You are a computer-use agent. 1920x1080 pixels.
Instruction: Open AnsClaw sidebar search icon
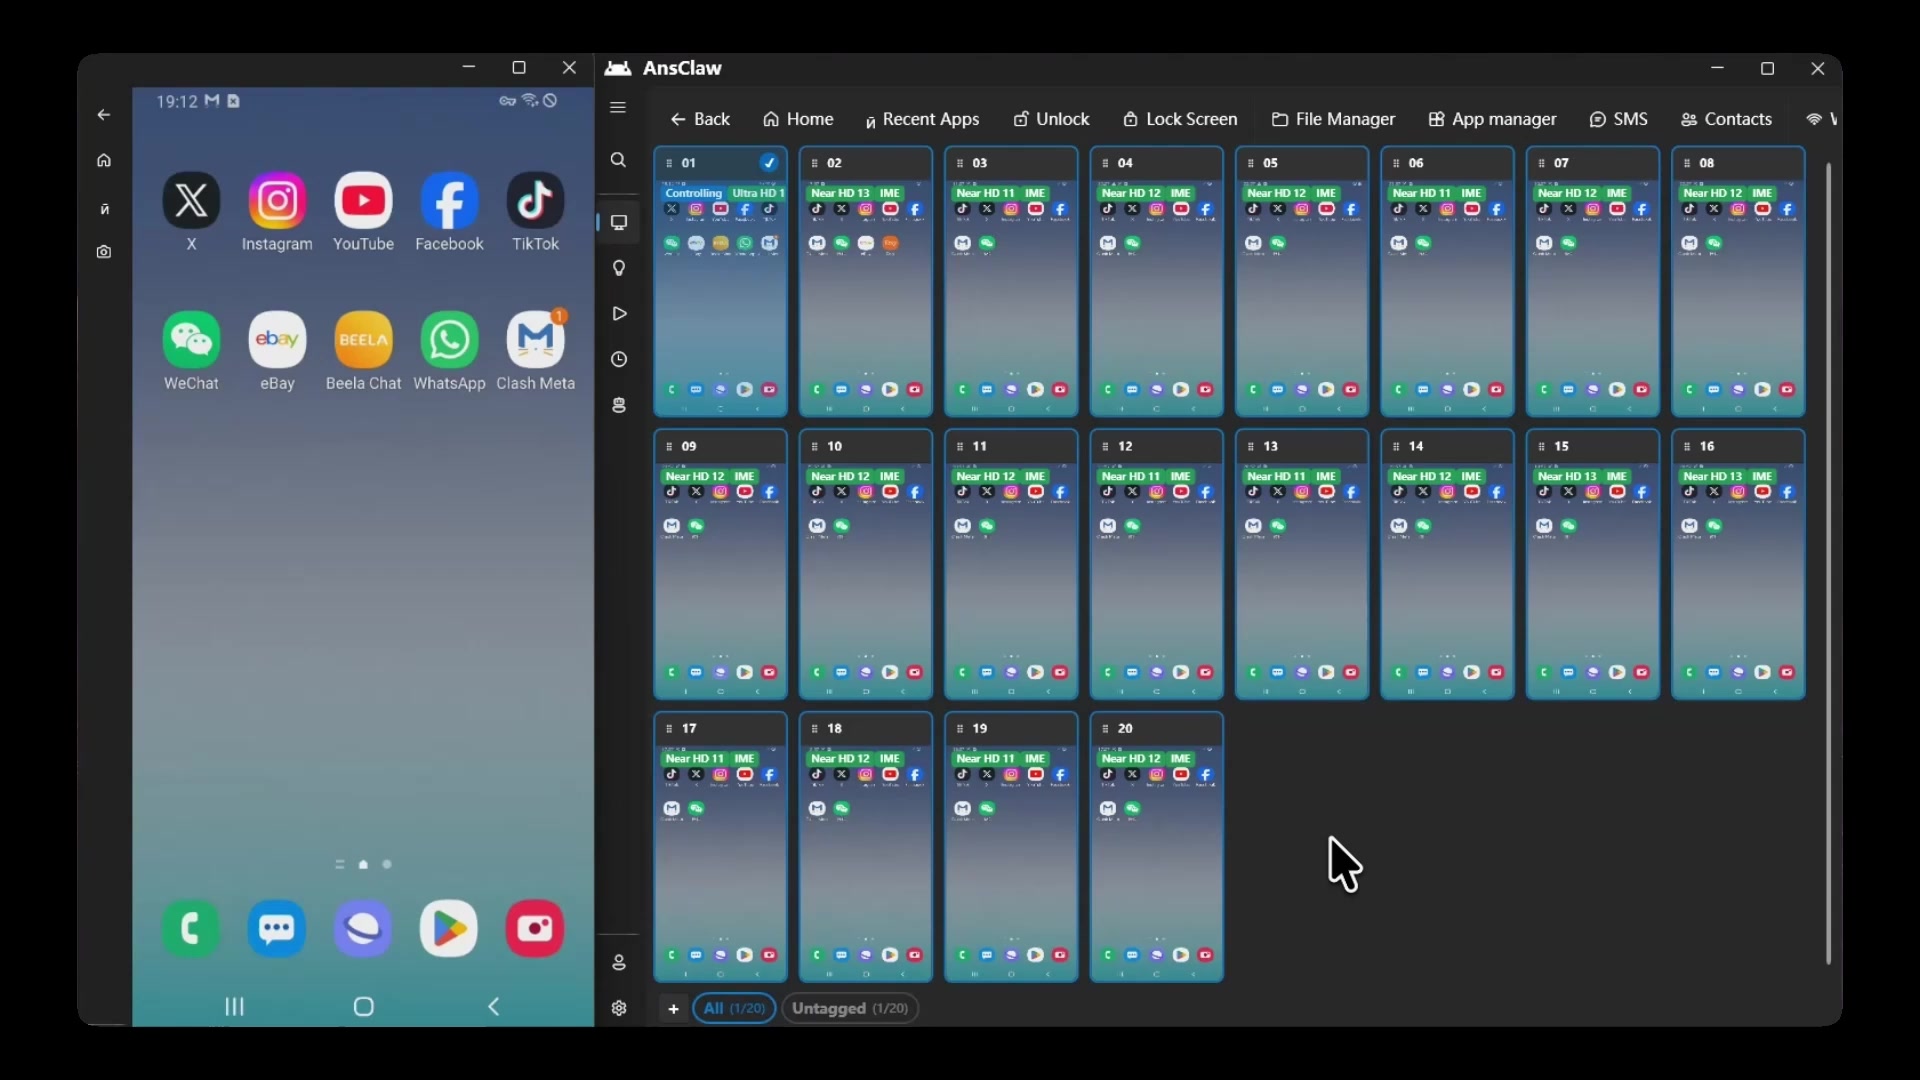pyautogui.click(x=618, y=160)
